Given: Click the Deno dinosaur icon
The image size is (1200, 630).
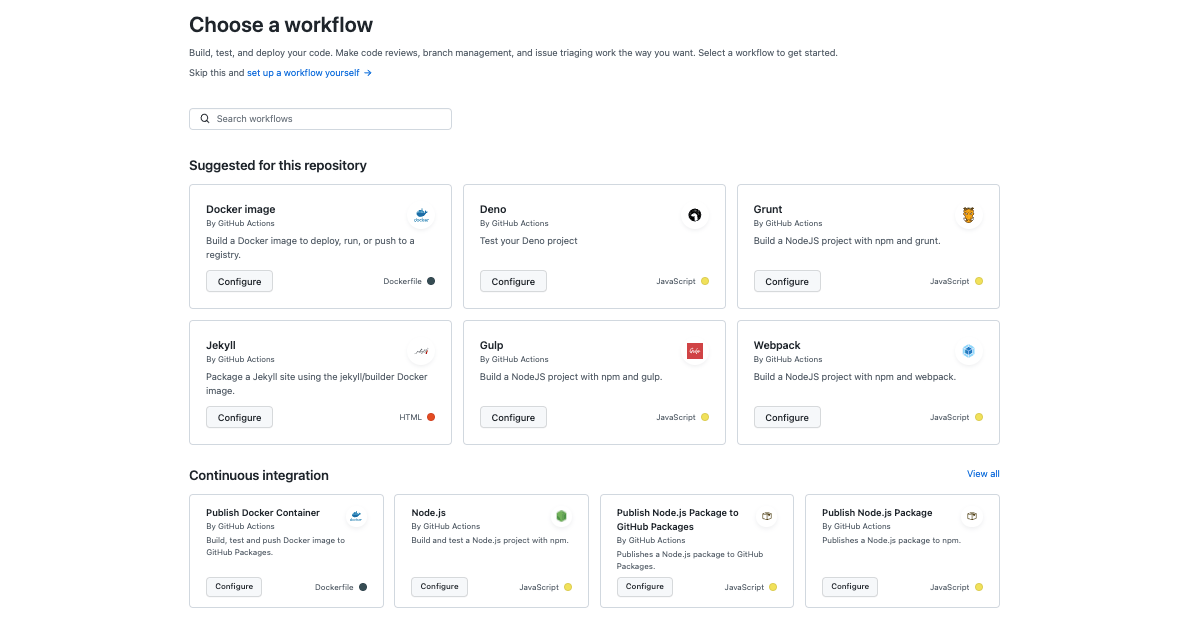Looking at the screenshot, I should tap(695, 215).
